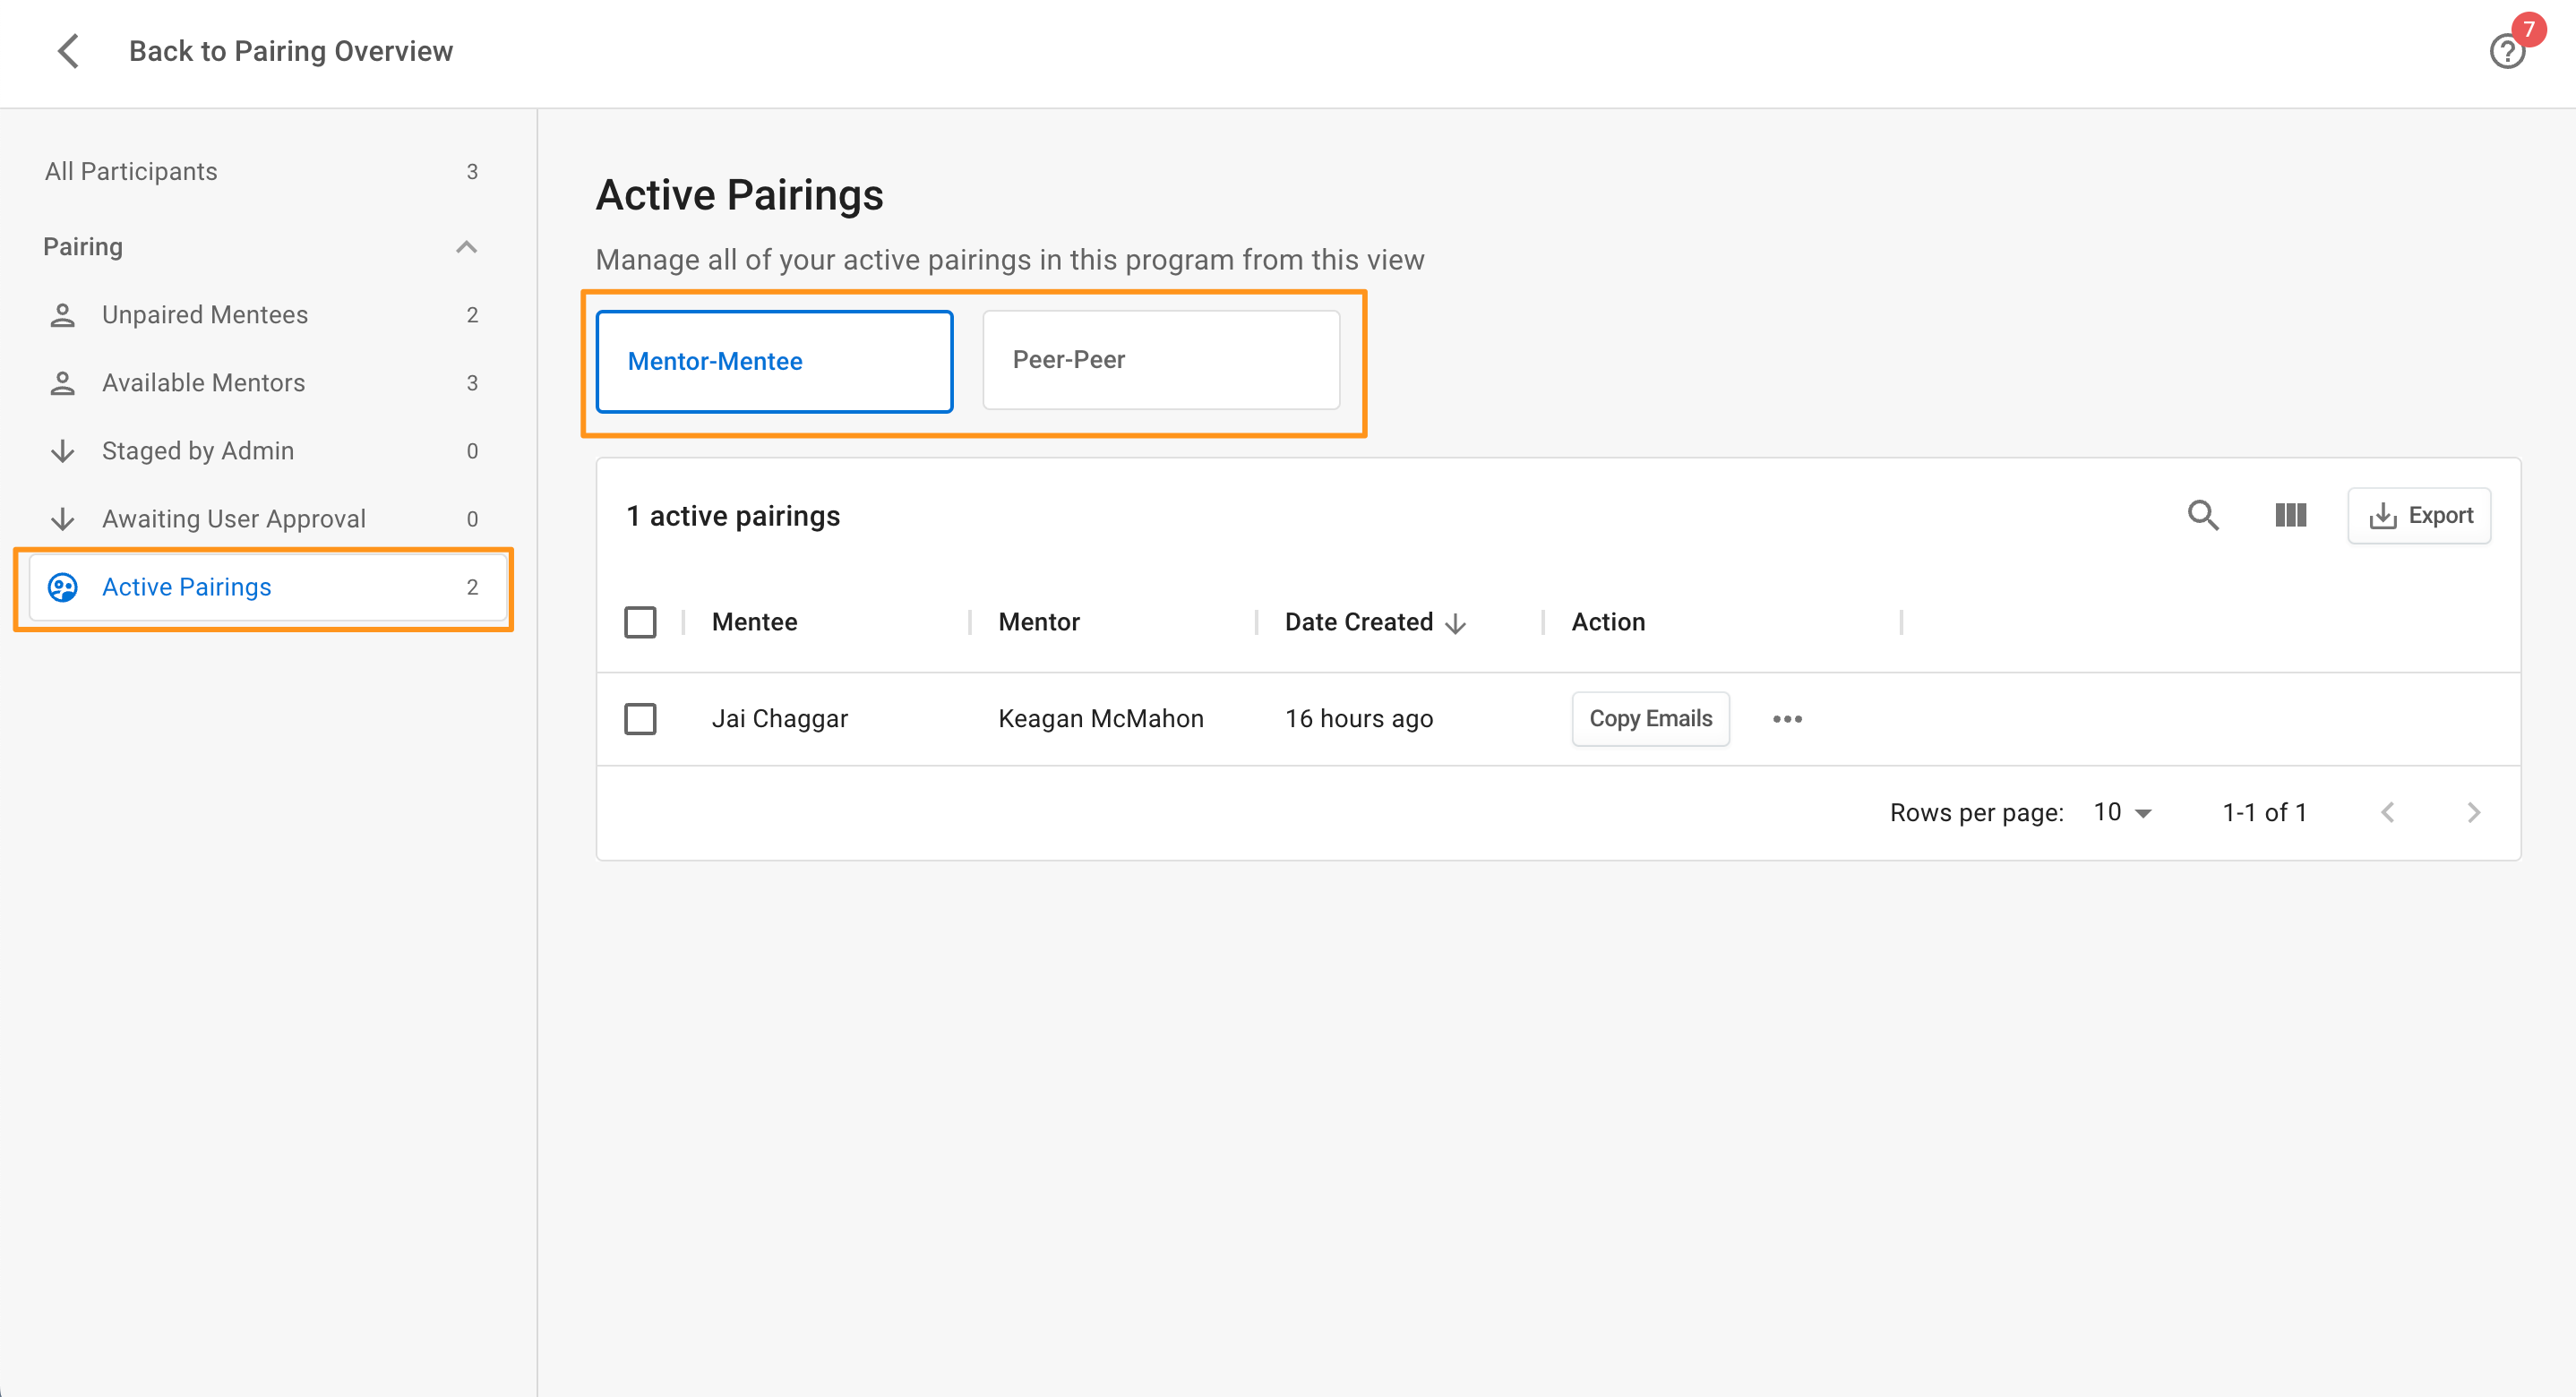The width and height of the screenshot is (2576, 1397).
Task: Click the Mentor column header
Action: pos(1039,622)
